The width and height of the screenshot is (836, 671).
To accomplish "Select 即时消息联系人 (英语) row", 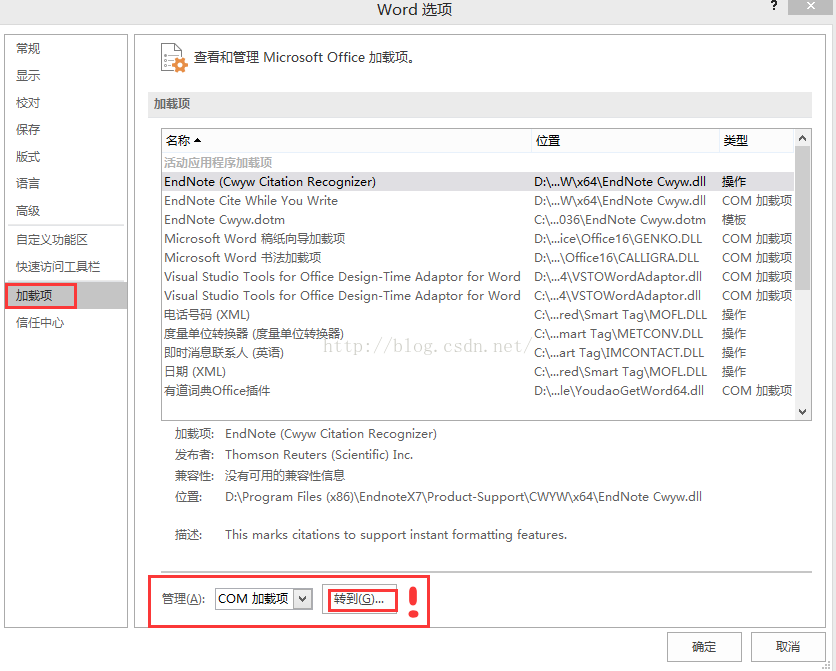I will click(x=478, y=353).
